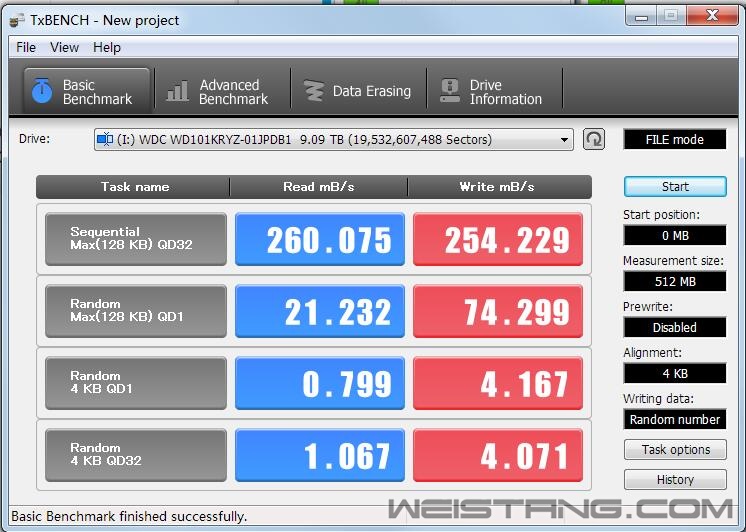Click the Alignment: label

[x=652, y=353]
